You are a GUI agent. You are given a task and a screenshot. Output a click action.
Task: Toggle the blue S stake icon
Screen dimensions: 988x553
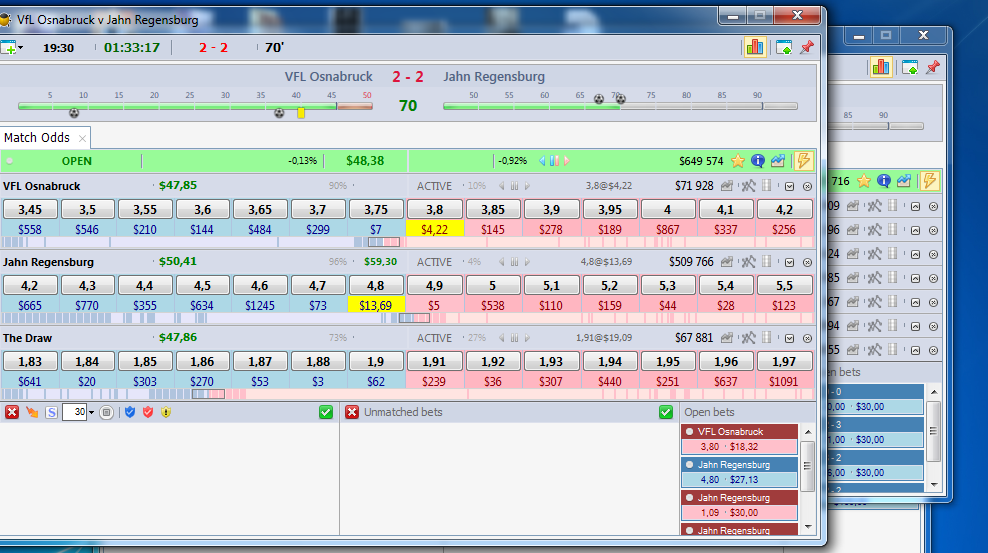click(x=52, y=413)
